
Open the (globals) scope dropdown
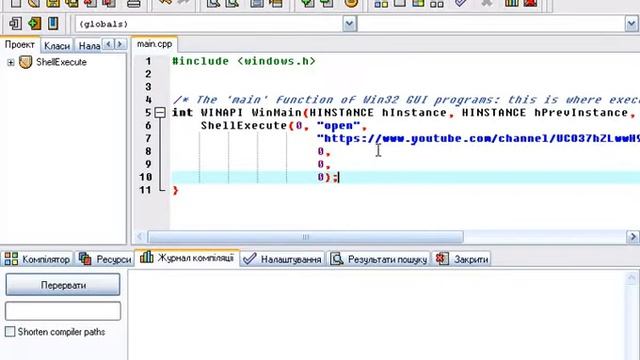coord(349,24)
